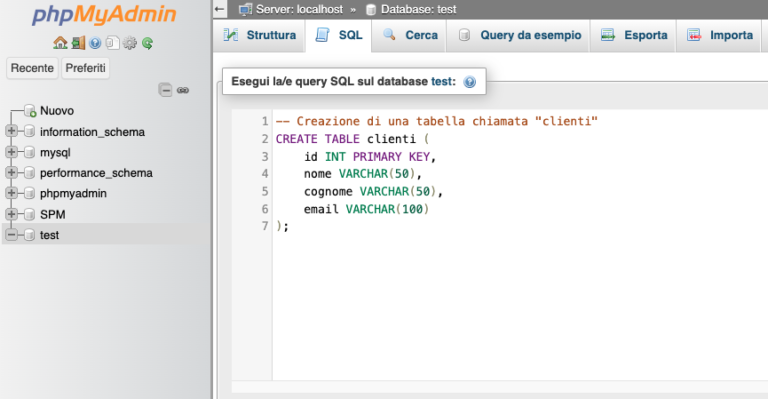
Task: Click database icon in breadcrumb
Action: coord(371,9)
